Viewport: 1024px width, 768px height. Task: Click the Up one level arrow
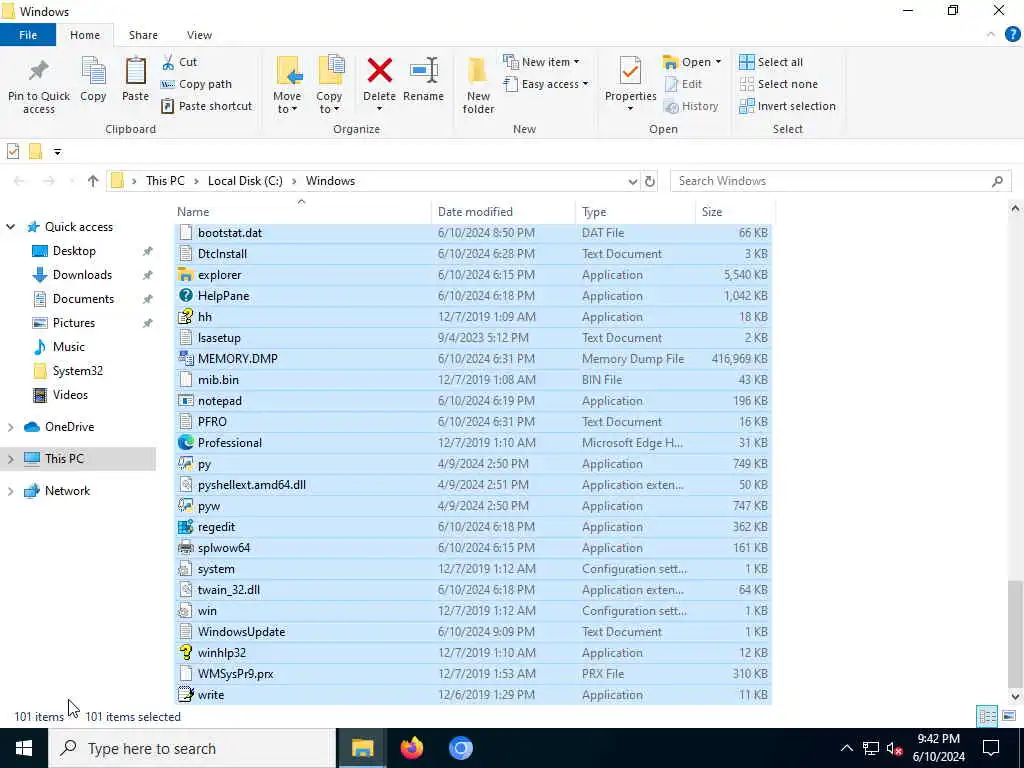93,181
